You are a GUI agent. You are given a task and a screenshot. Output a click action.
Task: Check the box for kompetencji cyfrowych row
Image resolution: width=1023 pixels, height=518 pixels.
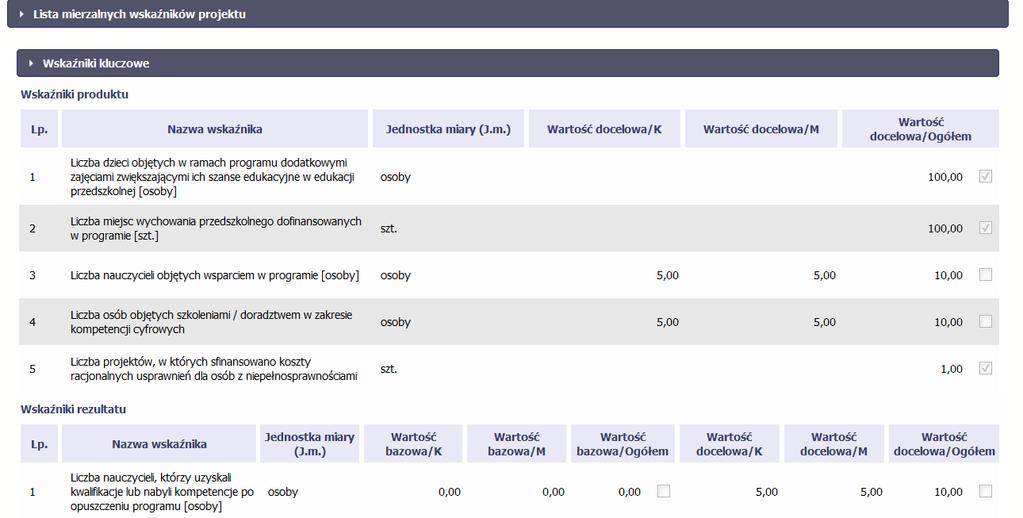click(985, 322)
